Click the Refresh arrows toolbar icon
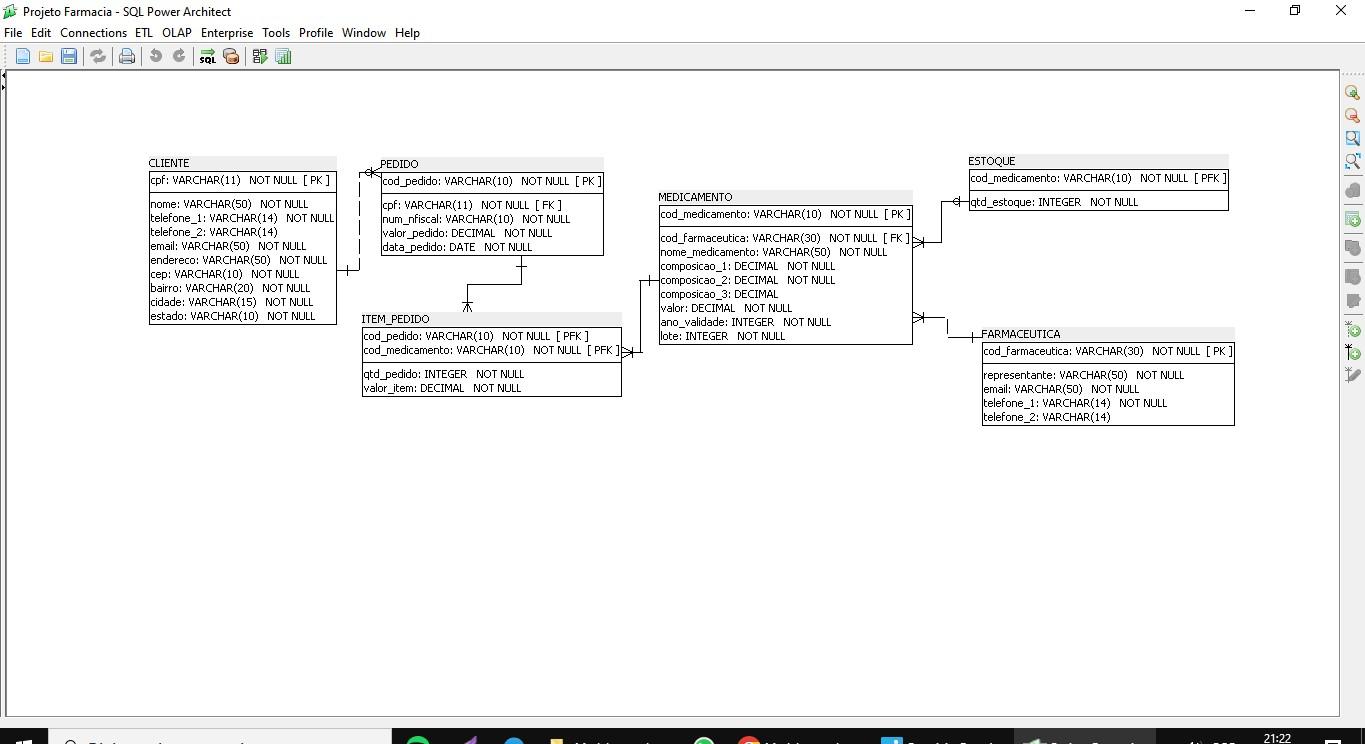Screen dimensions: 1365x744 coord(98,57)
